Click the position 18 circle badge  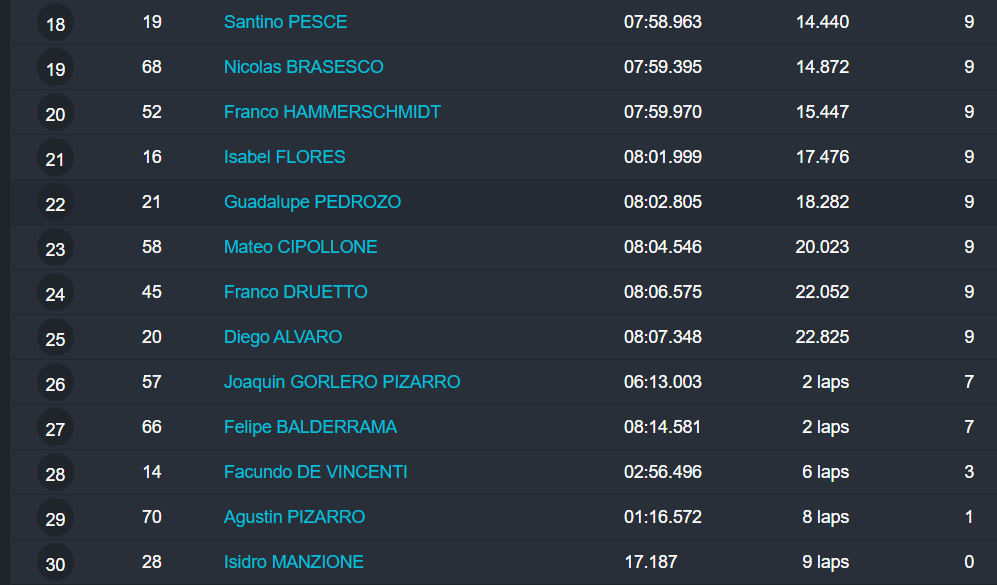click(x=55, y=23)
